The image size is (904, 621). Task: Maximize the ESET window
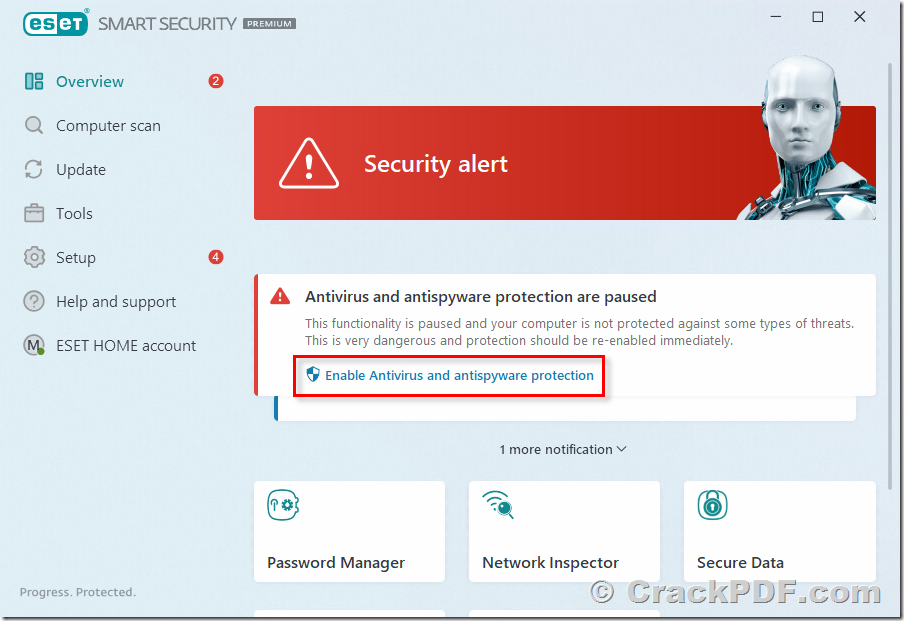pos(818,17)
